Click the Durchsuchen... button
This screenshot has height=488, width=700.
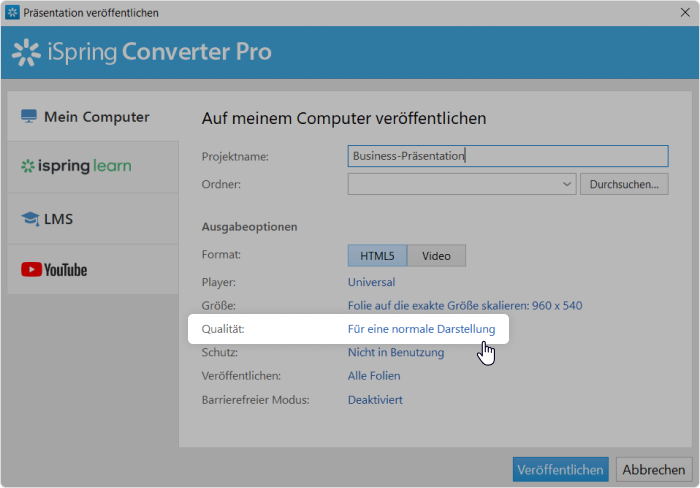(x=624, y=184)
